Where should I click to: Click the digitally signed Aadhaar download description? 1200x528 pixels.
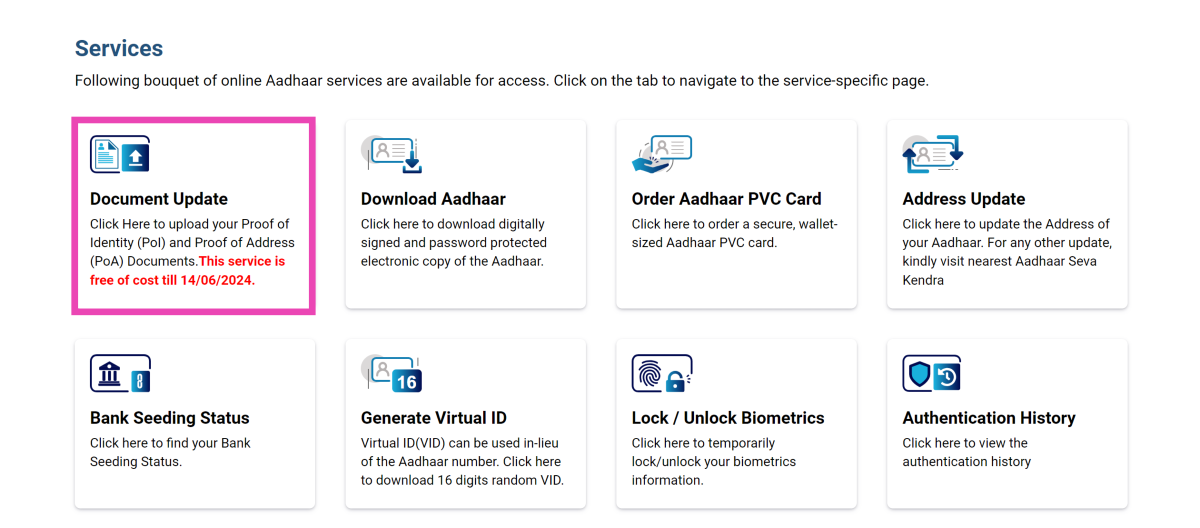click(454, 243)
